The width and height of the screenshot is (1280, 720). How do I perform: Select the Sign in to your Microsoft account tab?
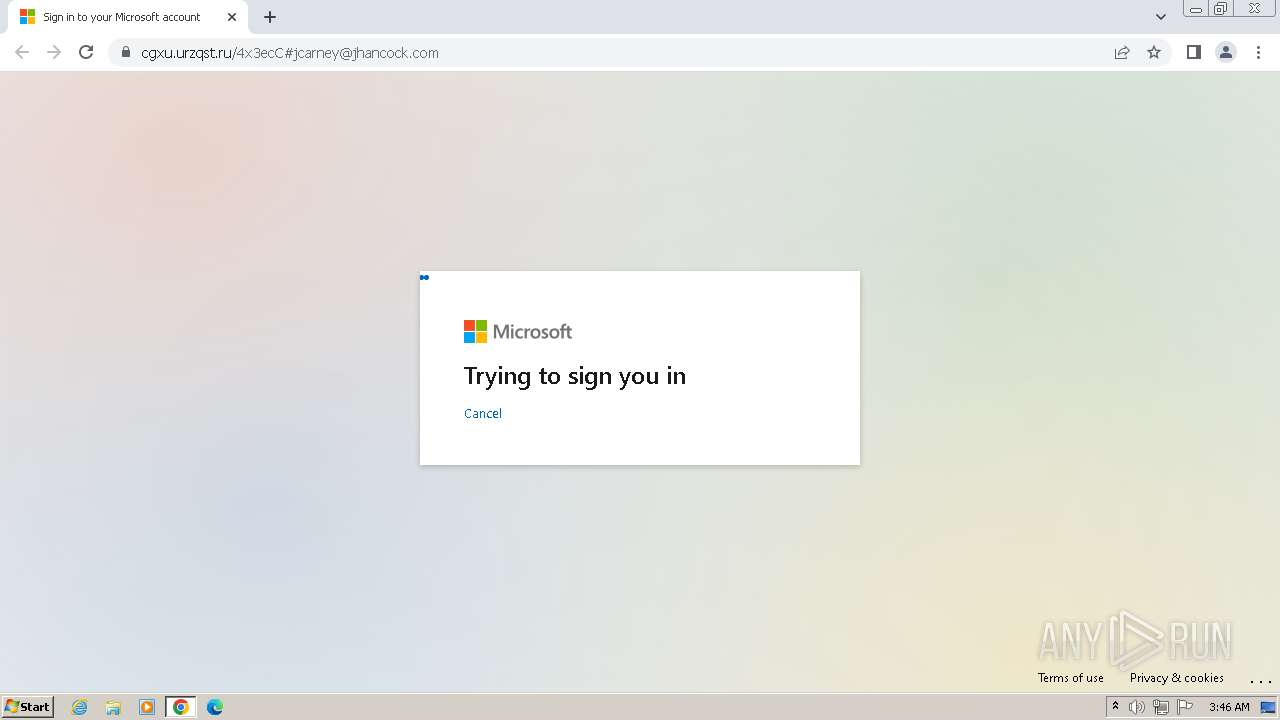tap(128, 17)
